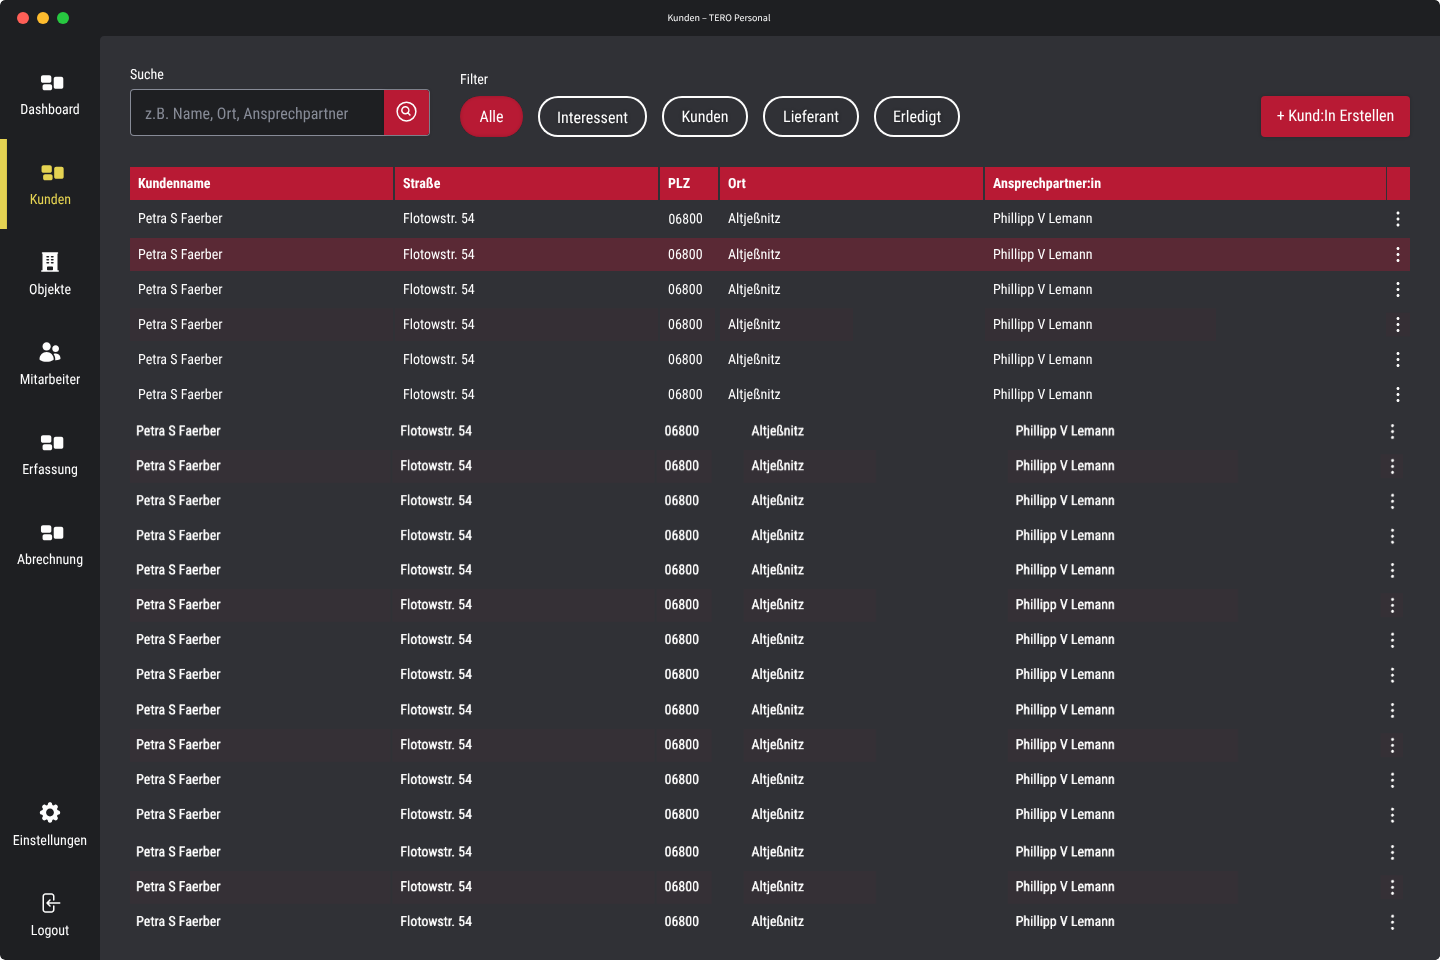
Task: Filter list by Kunden pill
Action: [704, 117]
